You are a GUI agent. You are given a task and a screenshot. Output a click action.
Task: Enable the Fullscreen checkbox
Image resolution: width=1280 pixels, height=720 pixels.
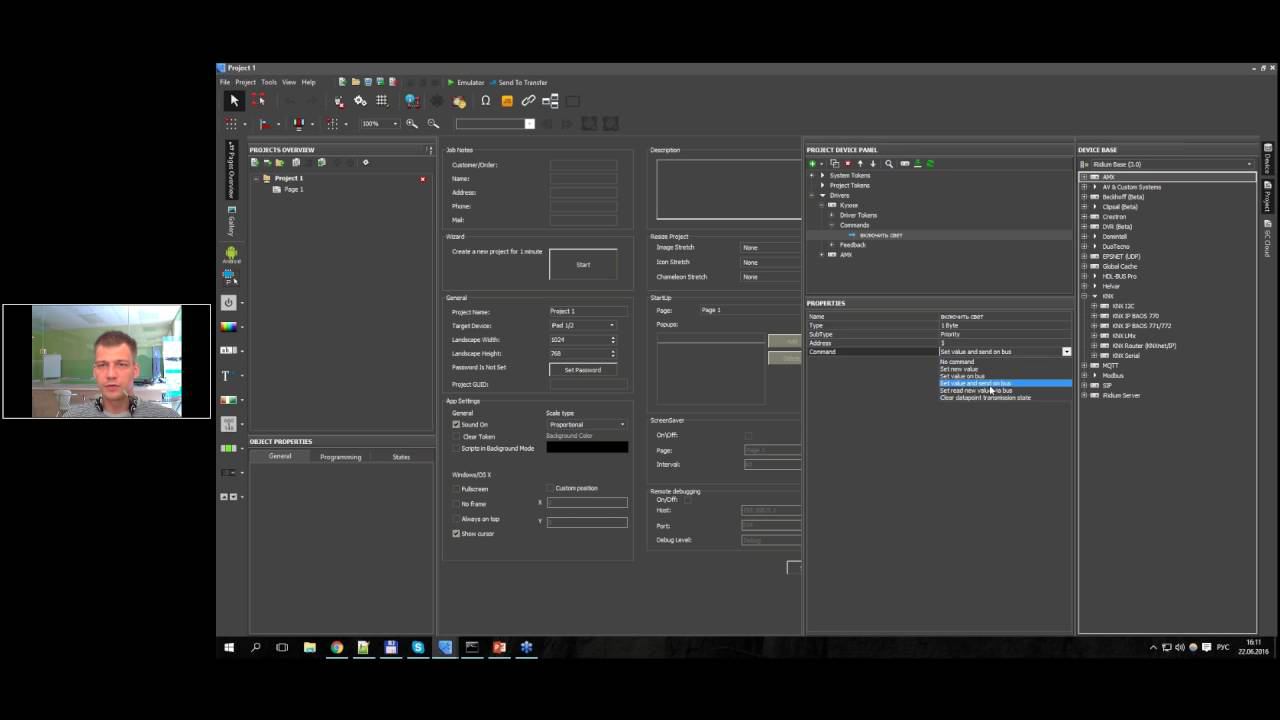click(456, 489)
